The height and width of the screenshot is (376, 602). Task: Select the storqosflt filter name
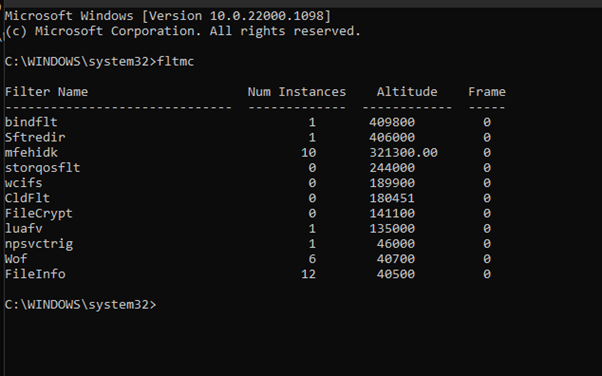pyautogui.click(x=43, y=168)
